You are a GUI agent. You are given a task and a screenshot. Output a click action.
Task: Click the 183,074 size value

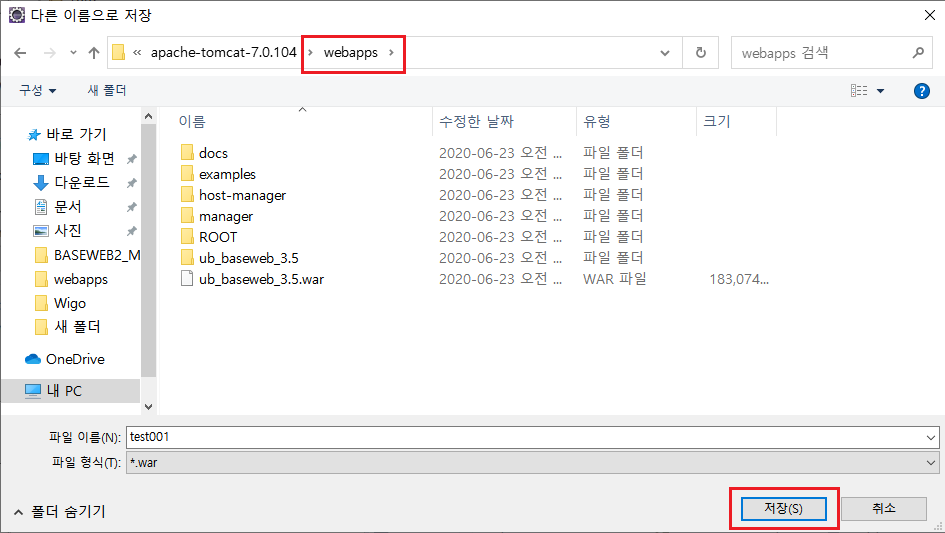click(x=739, y=279)
